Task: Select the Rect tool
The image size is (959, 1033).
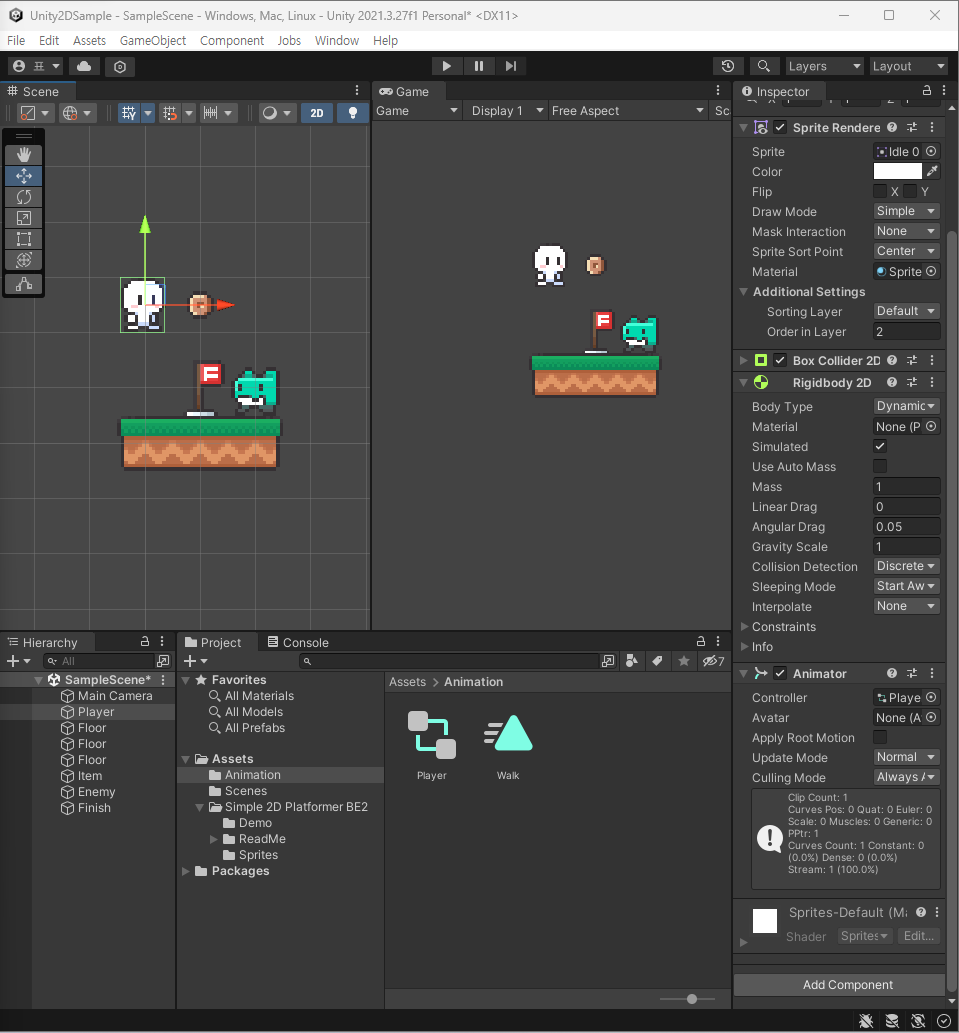Action: [x=24, y=239]
